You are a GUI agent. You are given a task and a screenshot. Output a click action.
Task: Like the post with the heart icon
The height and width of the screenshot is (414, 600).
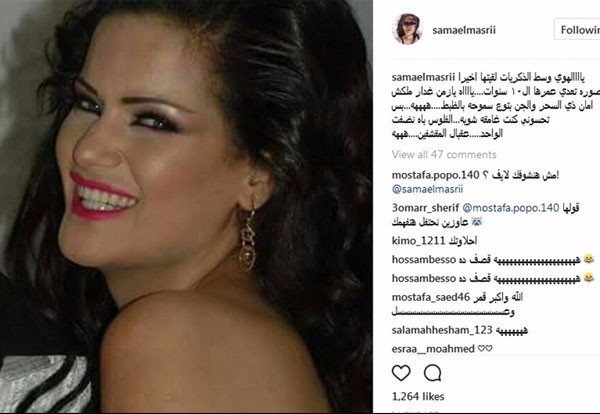coord(401,373)
